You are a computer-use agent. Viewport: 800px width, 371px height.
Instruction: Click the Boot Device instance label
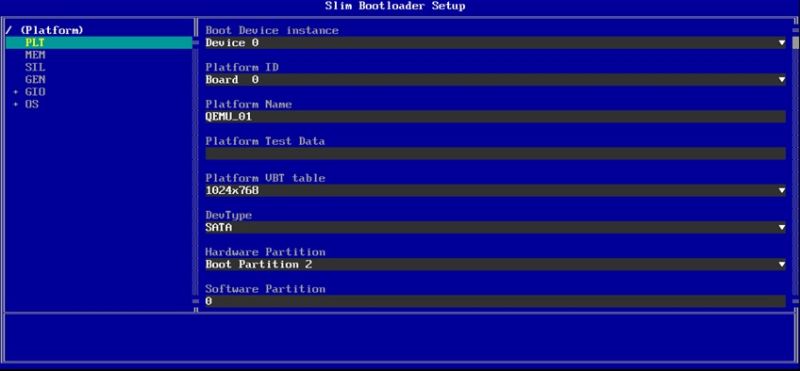[272, 31]
